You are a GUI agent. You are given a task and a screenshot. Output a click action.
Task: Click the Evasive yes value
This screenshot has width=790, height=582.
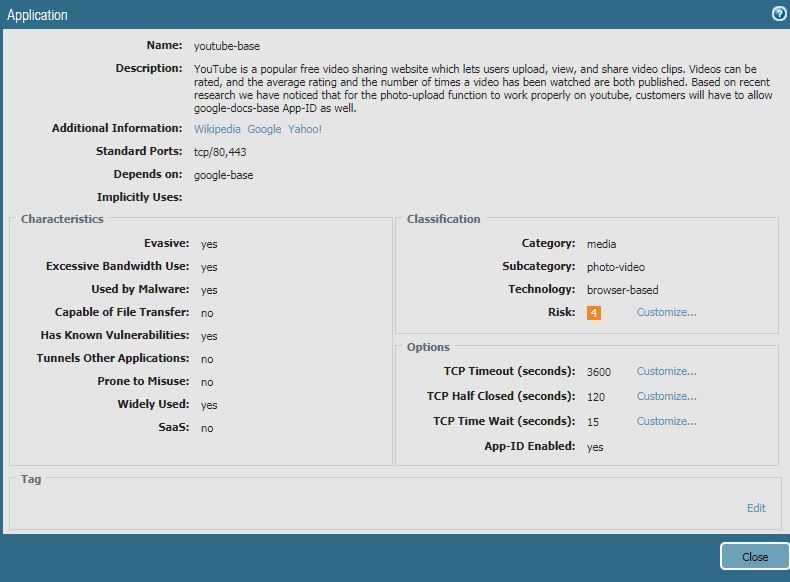click(209, 244)
